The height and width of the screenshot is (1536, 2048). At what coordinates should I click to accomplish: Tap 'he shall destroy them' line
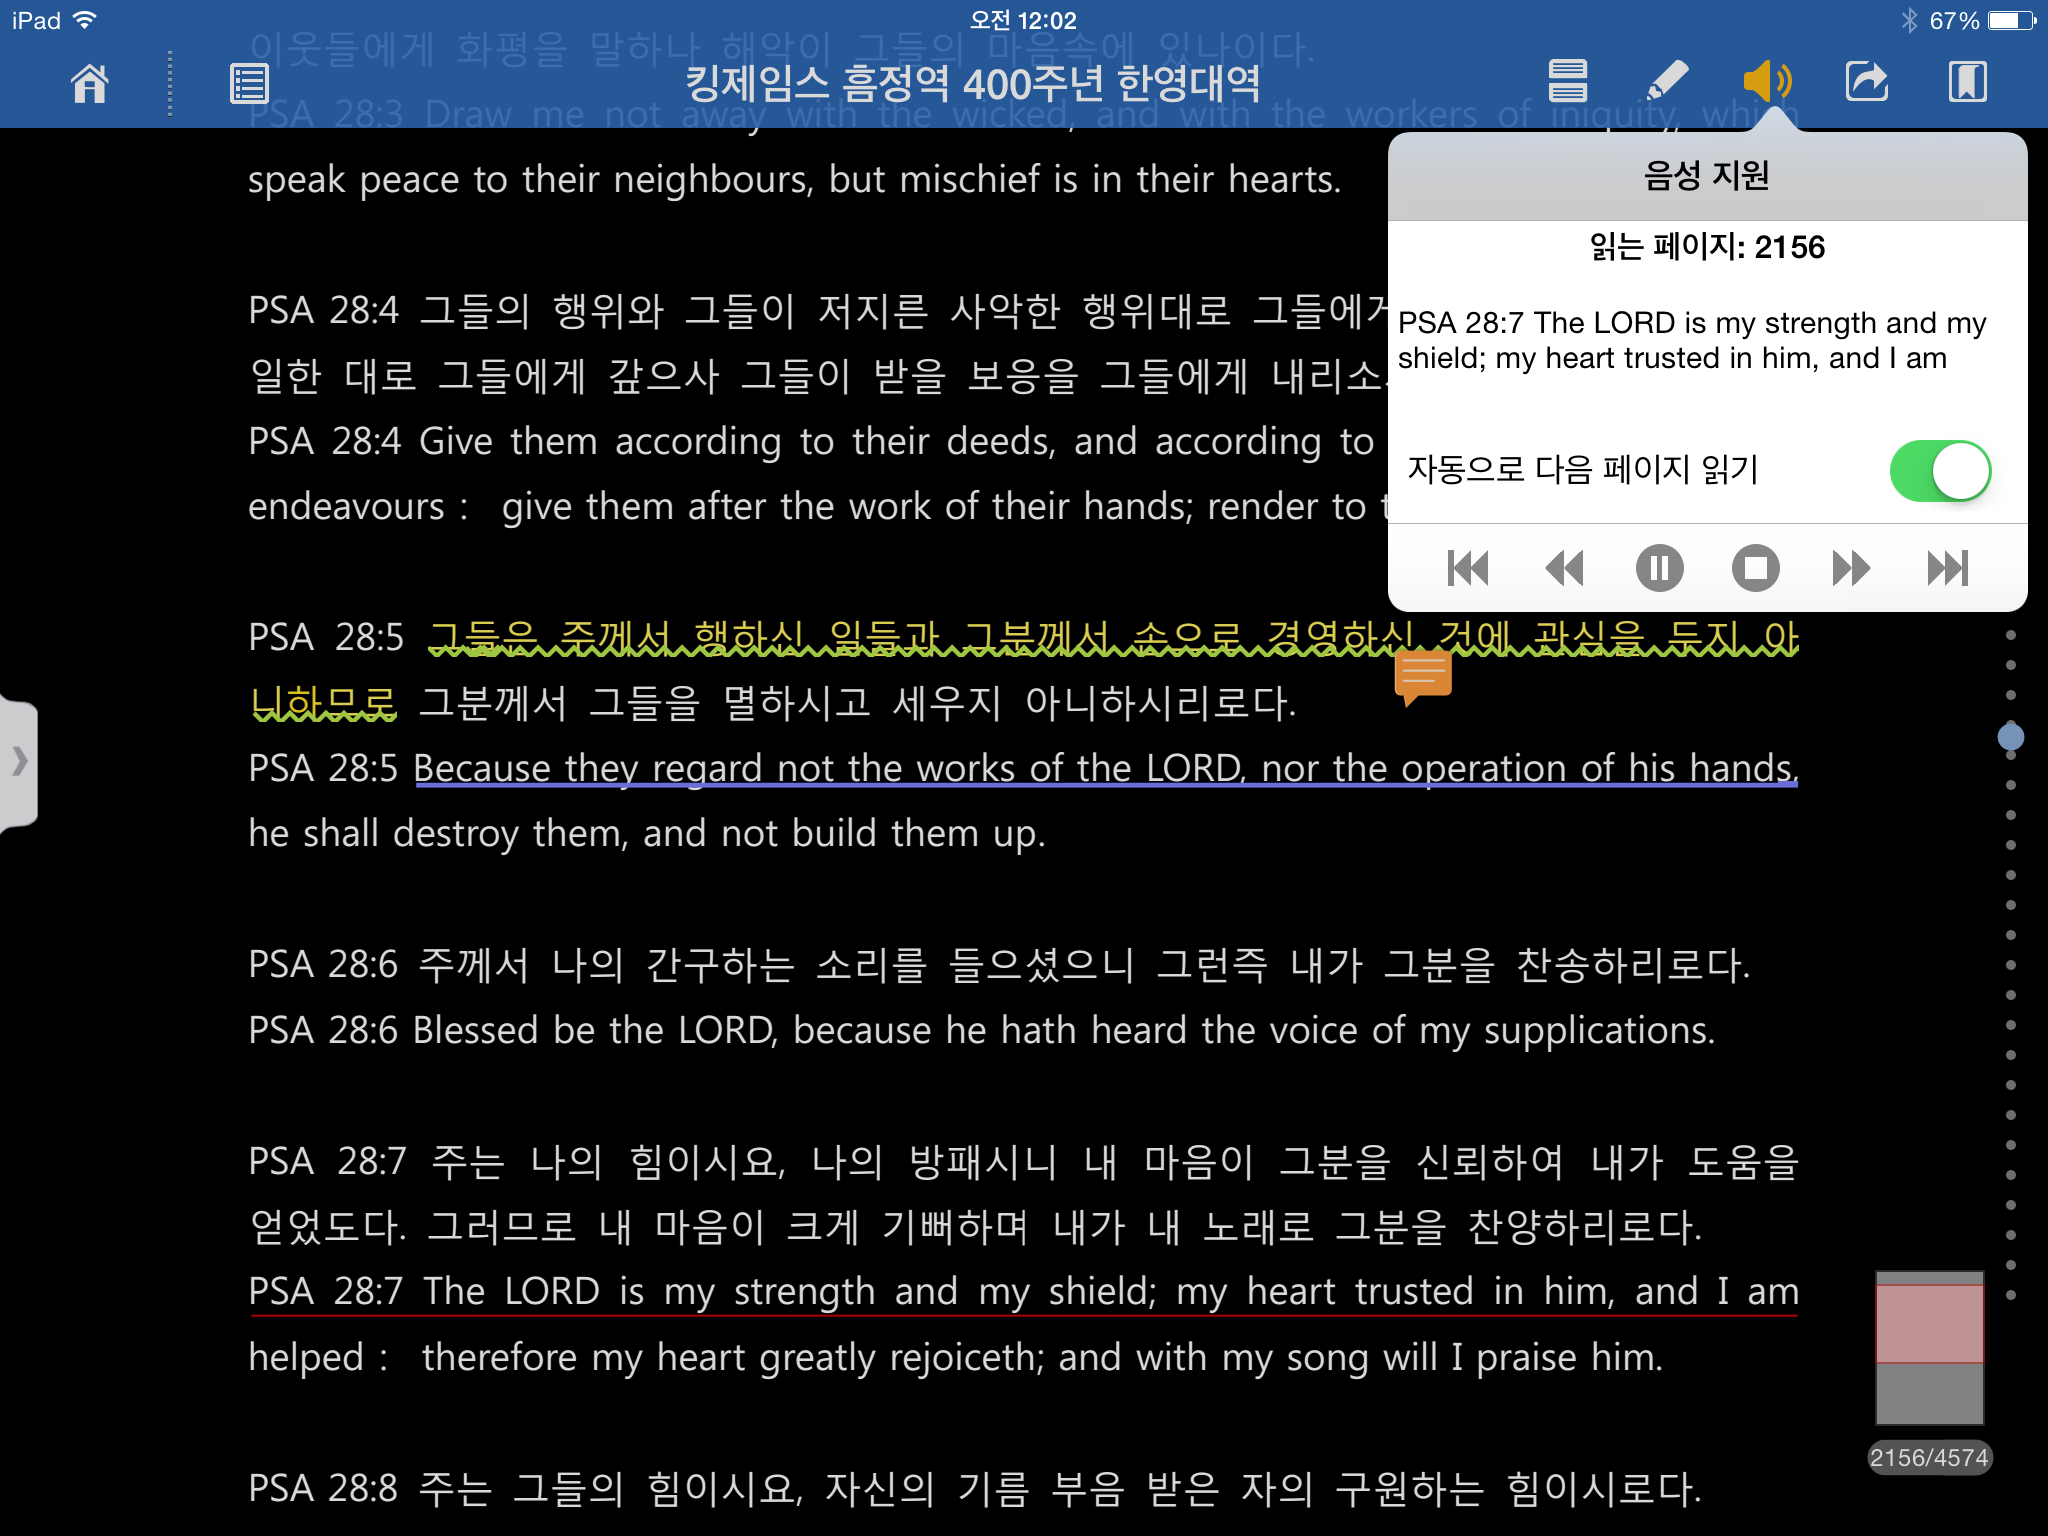pyautogui.click(x=647, y=833)
